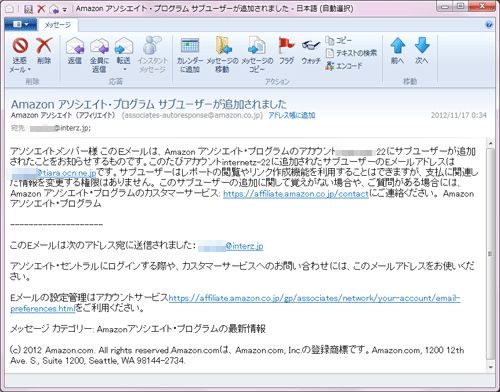Screen dimensions: 500x392
Task: Open Find Text (テキストの検索)
Action: coord(351,53)
